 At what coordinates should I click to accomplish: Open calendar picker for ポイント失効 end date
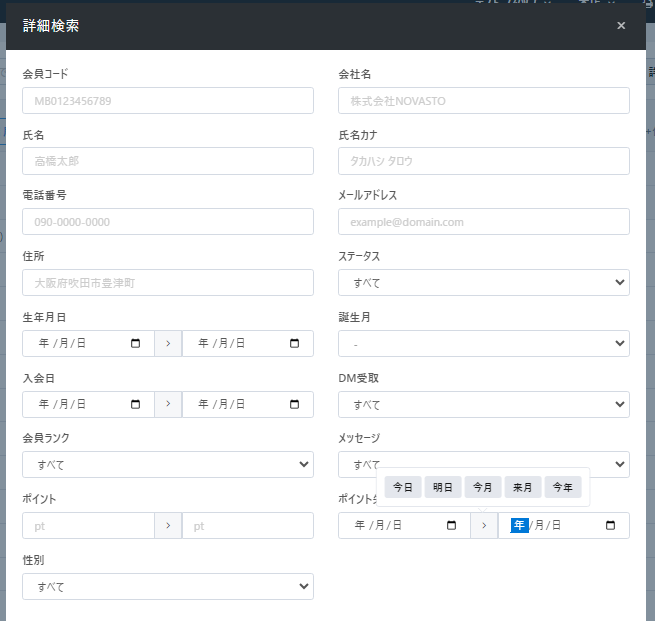click(x=610, y=525)
